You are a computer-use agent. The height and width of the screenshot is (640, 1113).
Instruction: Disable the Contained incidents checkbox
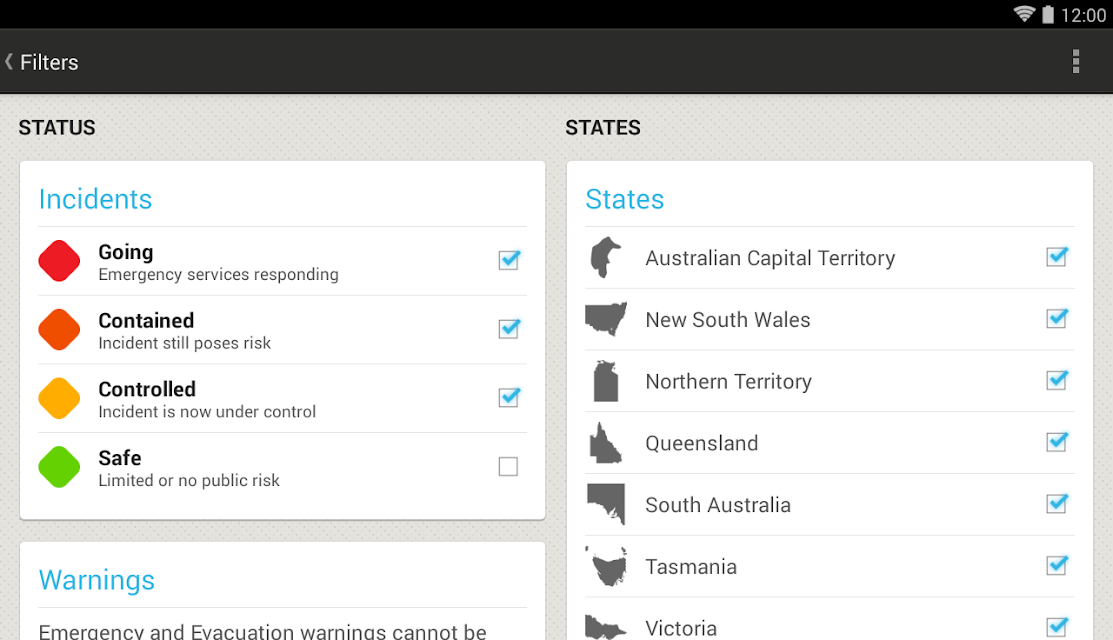coord(509,329)
